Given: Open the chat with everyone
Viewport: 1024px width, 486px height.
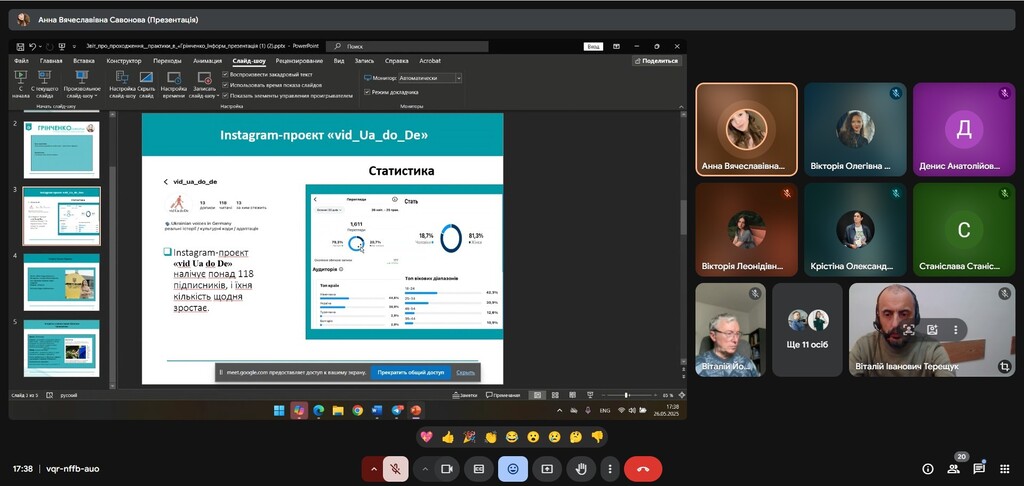Looking at the screenshot, I should point(979,468).
